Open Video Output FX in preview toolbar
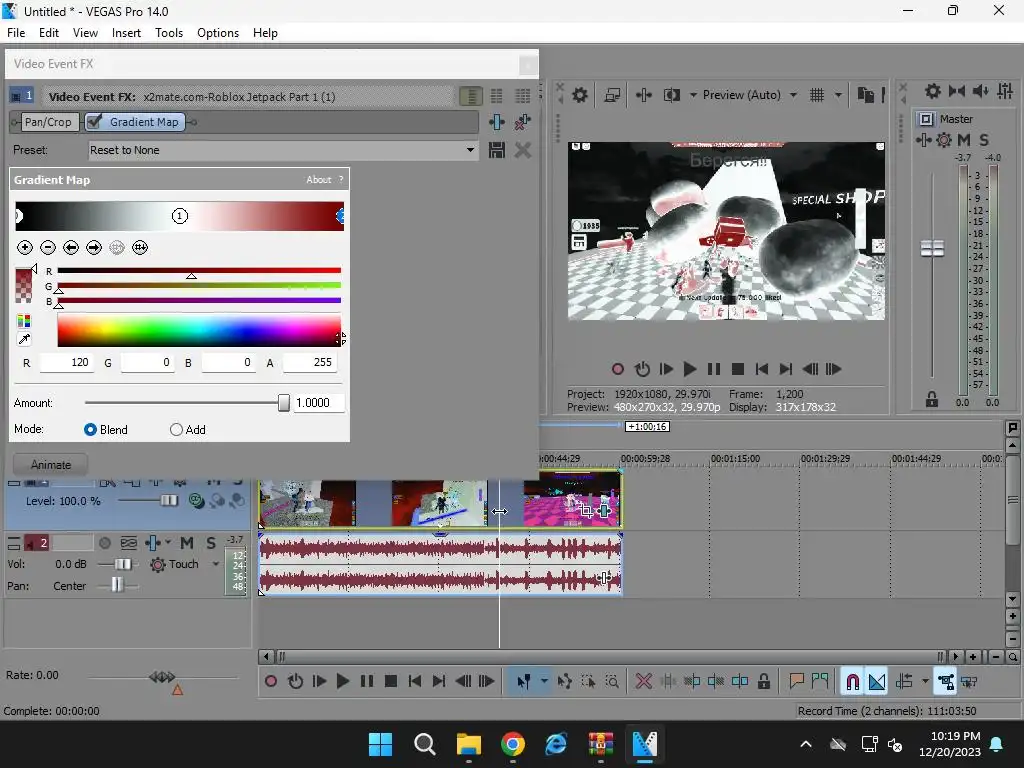The width and height of the screenshot is (1024, 768). (x=643, y=95)
